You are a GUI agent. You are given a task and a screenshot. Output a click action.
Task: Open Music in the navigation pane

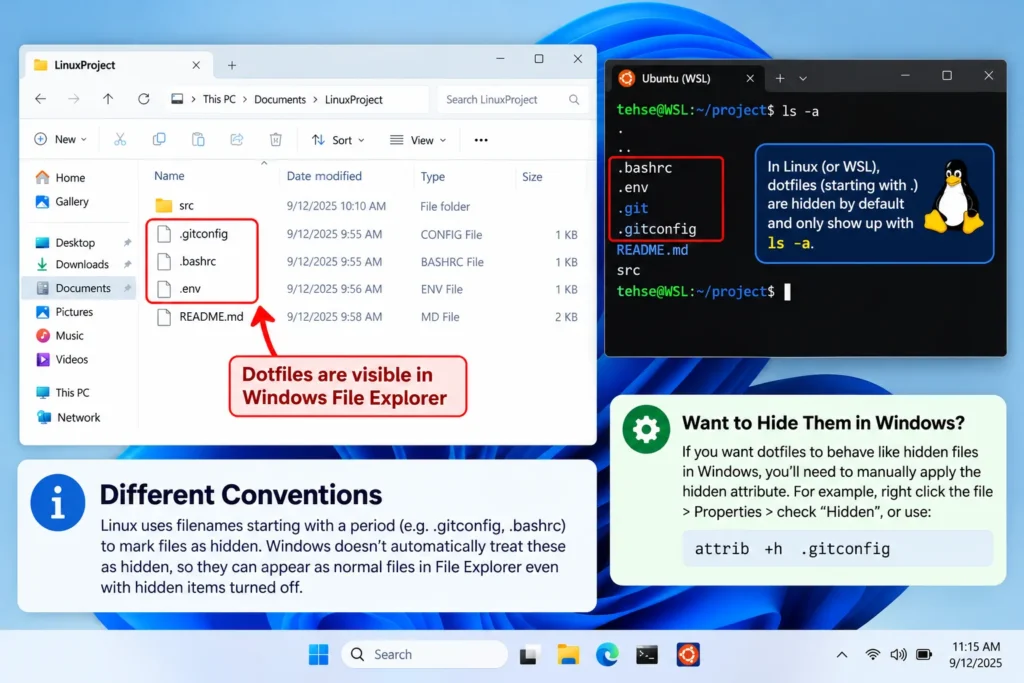click(x=59, y=336)
